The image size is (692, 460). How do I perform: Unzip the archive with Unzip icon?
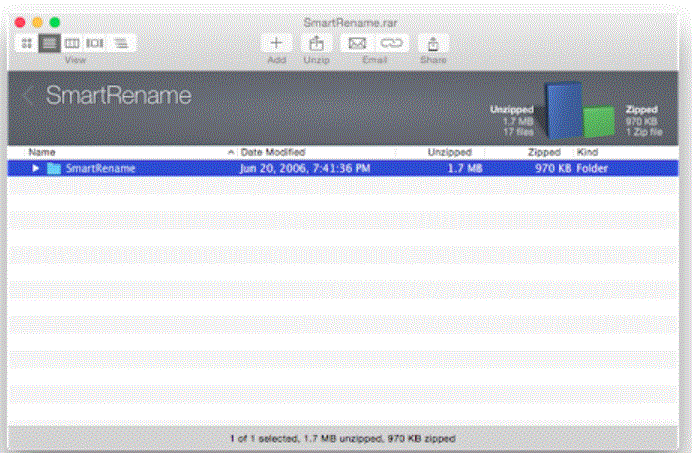[316, 43]
